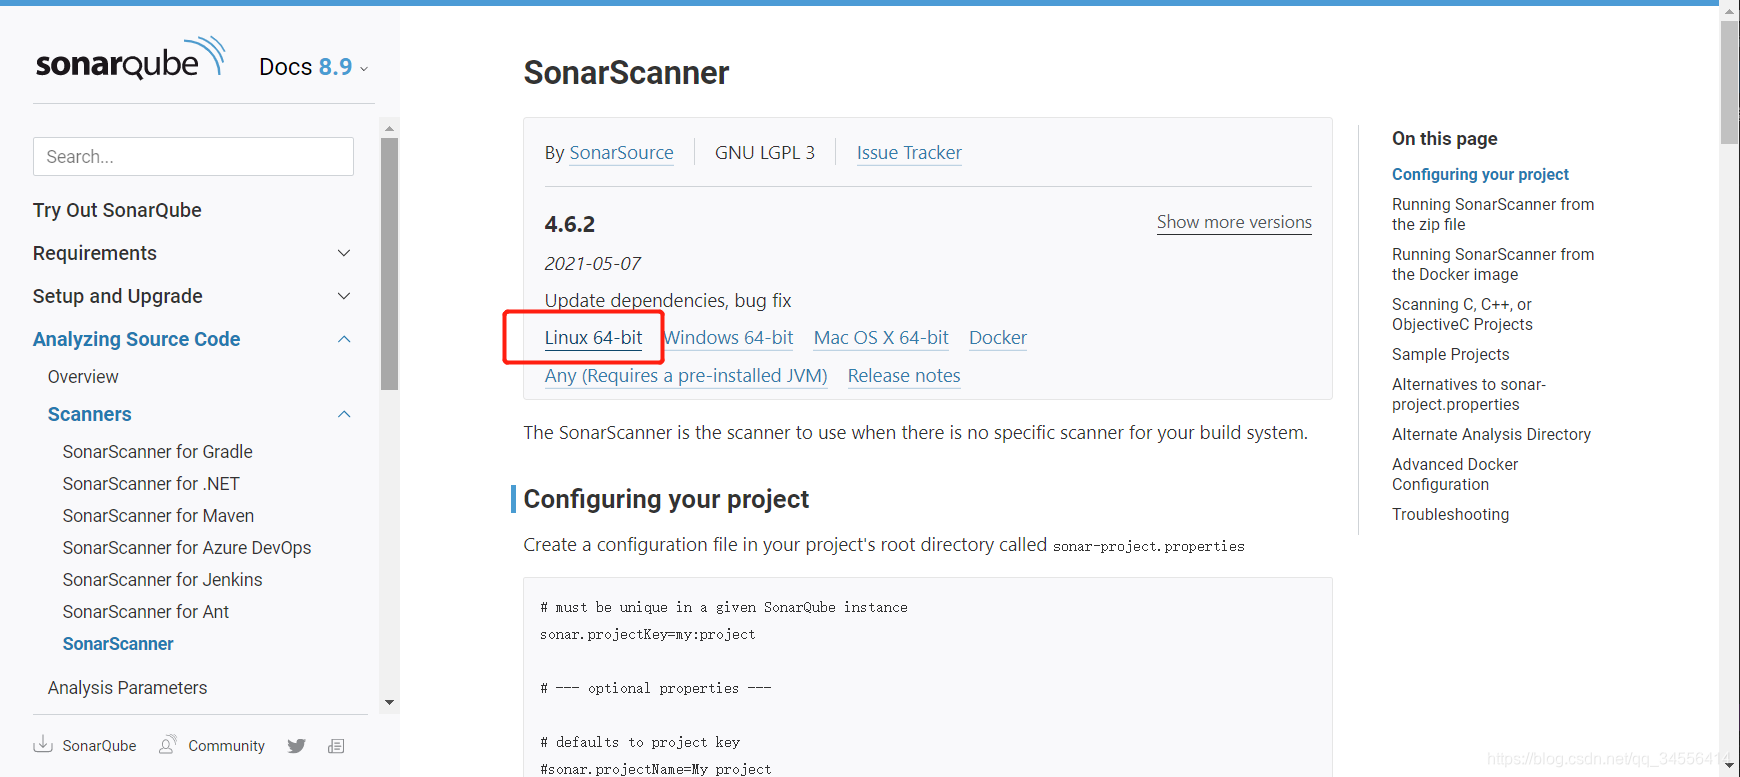Expand the Requirements section
The width and height of the screenshot is (1740, 777).
[343, 253]
